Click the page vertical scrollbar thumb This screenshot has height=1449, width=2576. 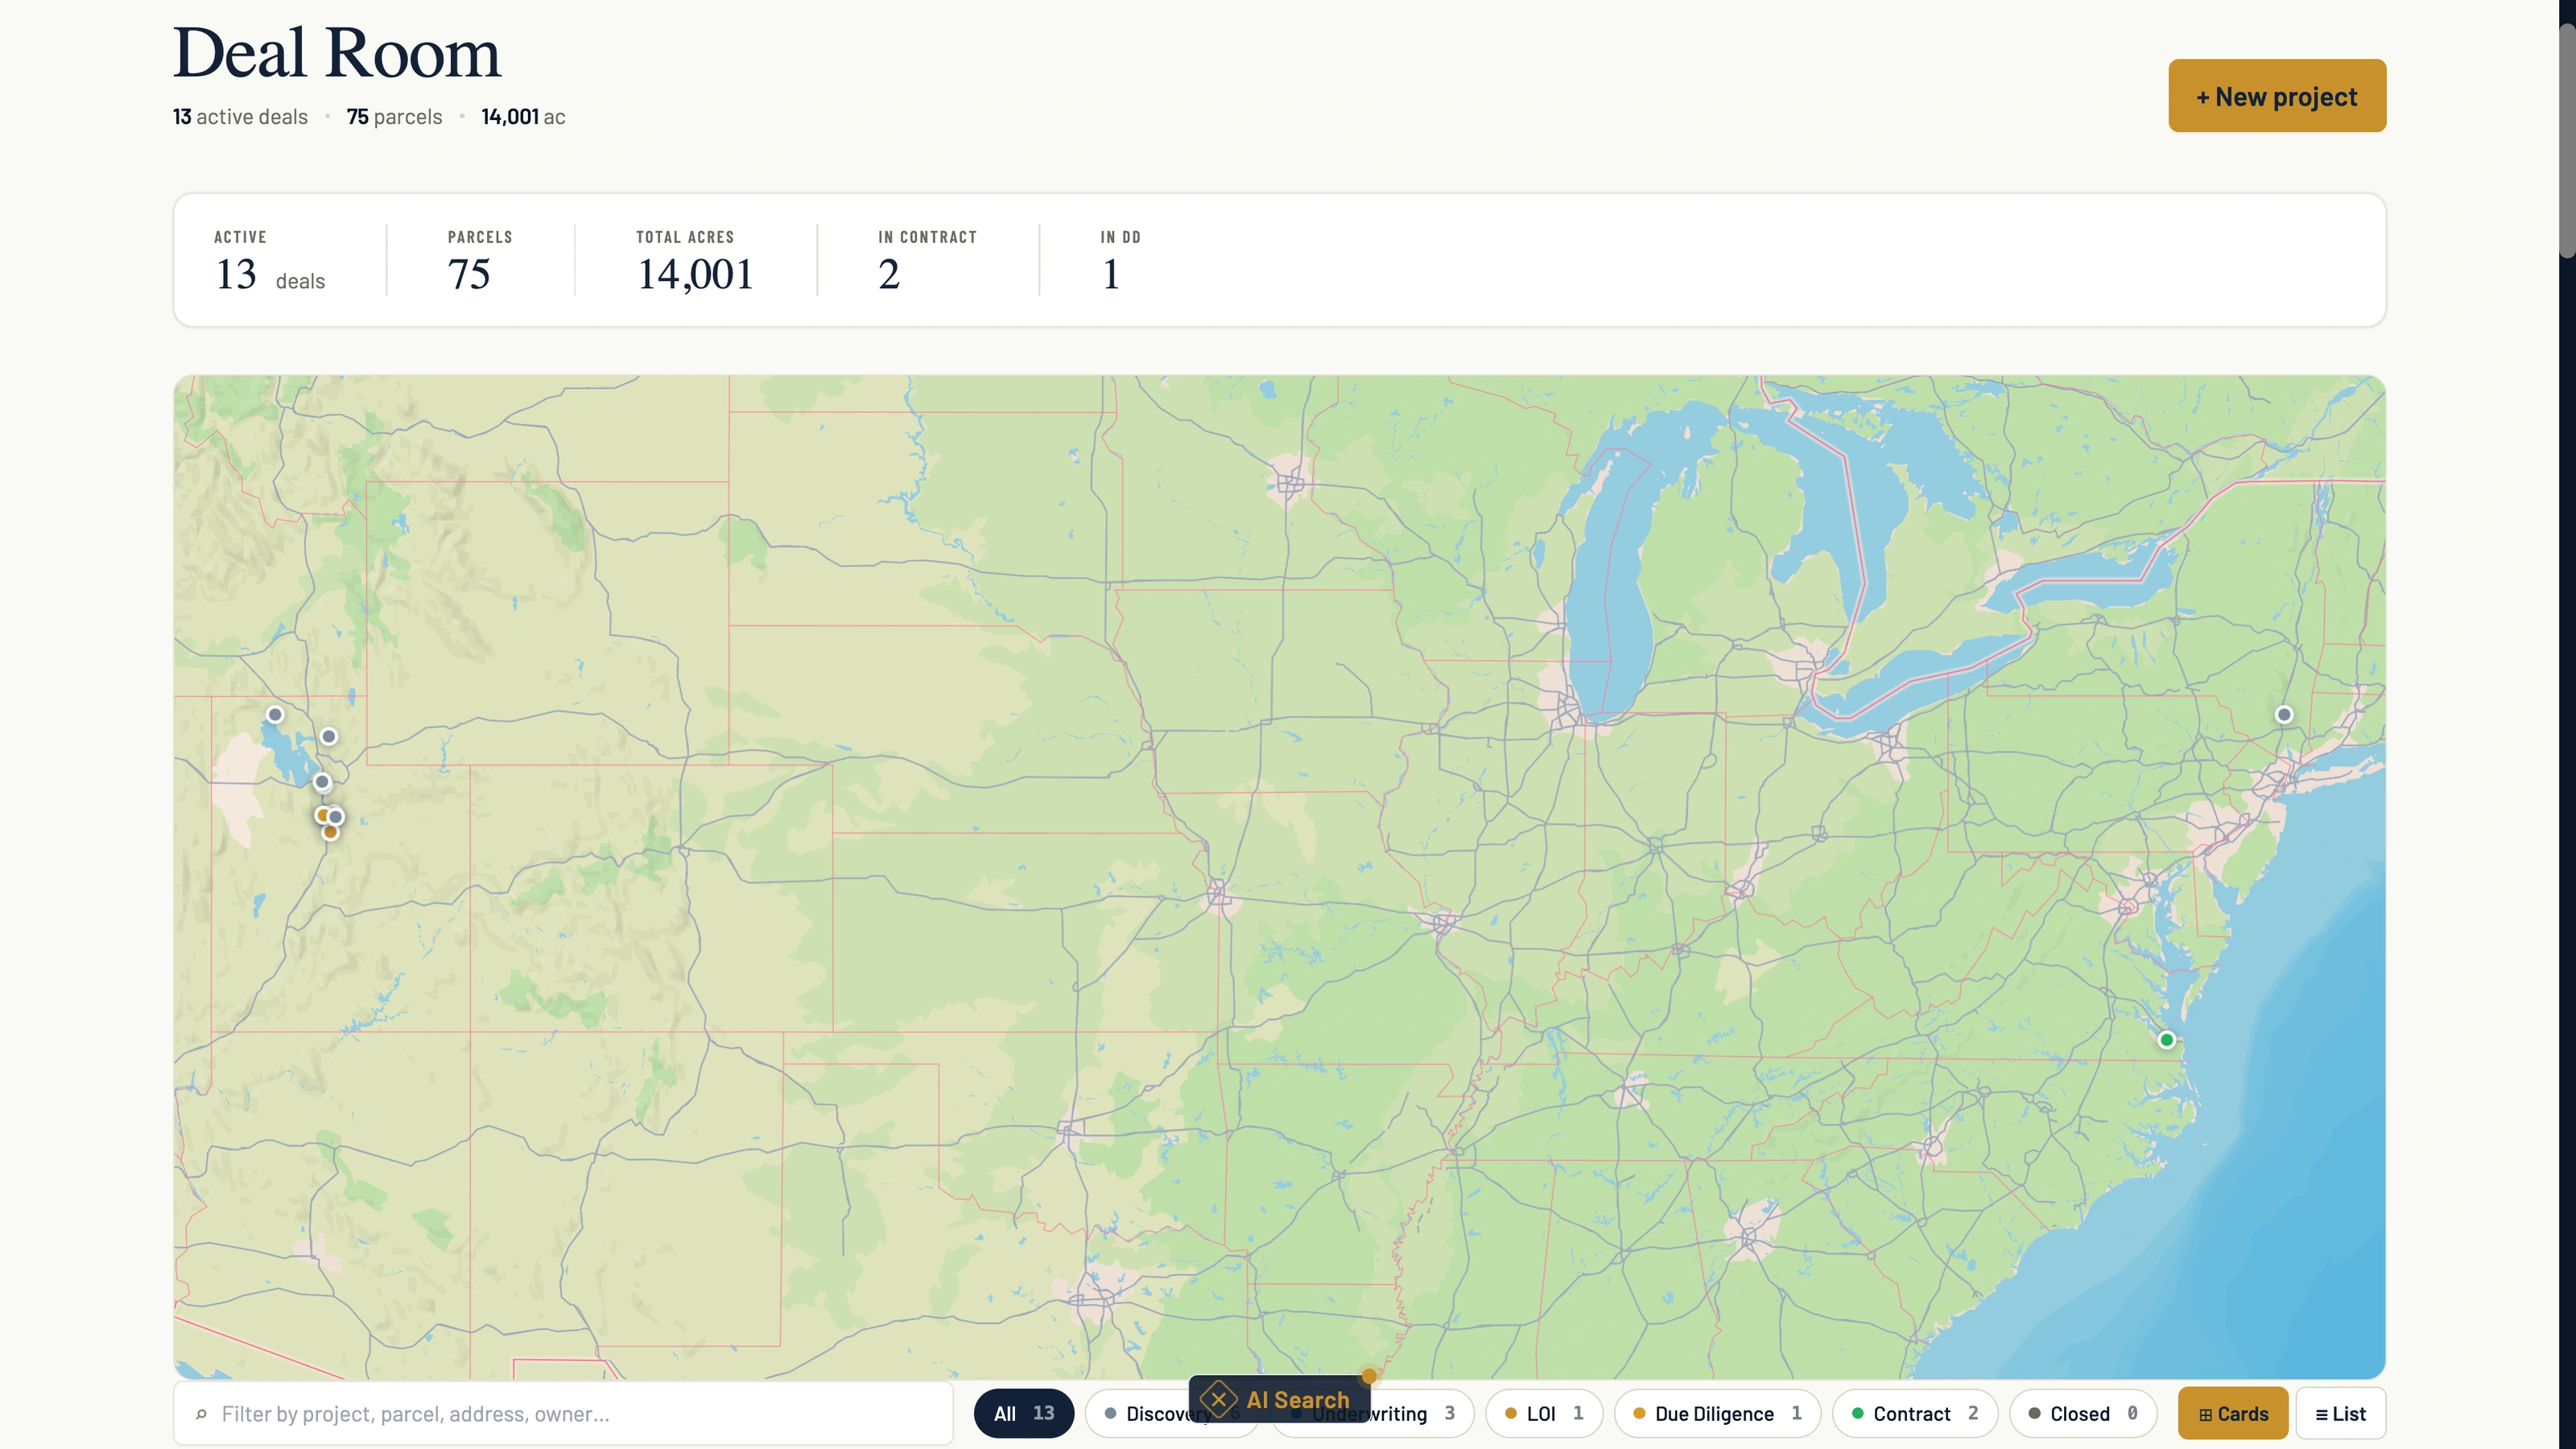click(2567, 140)
